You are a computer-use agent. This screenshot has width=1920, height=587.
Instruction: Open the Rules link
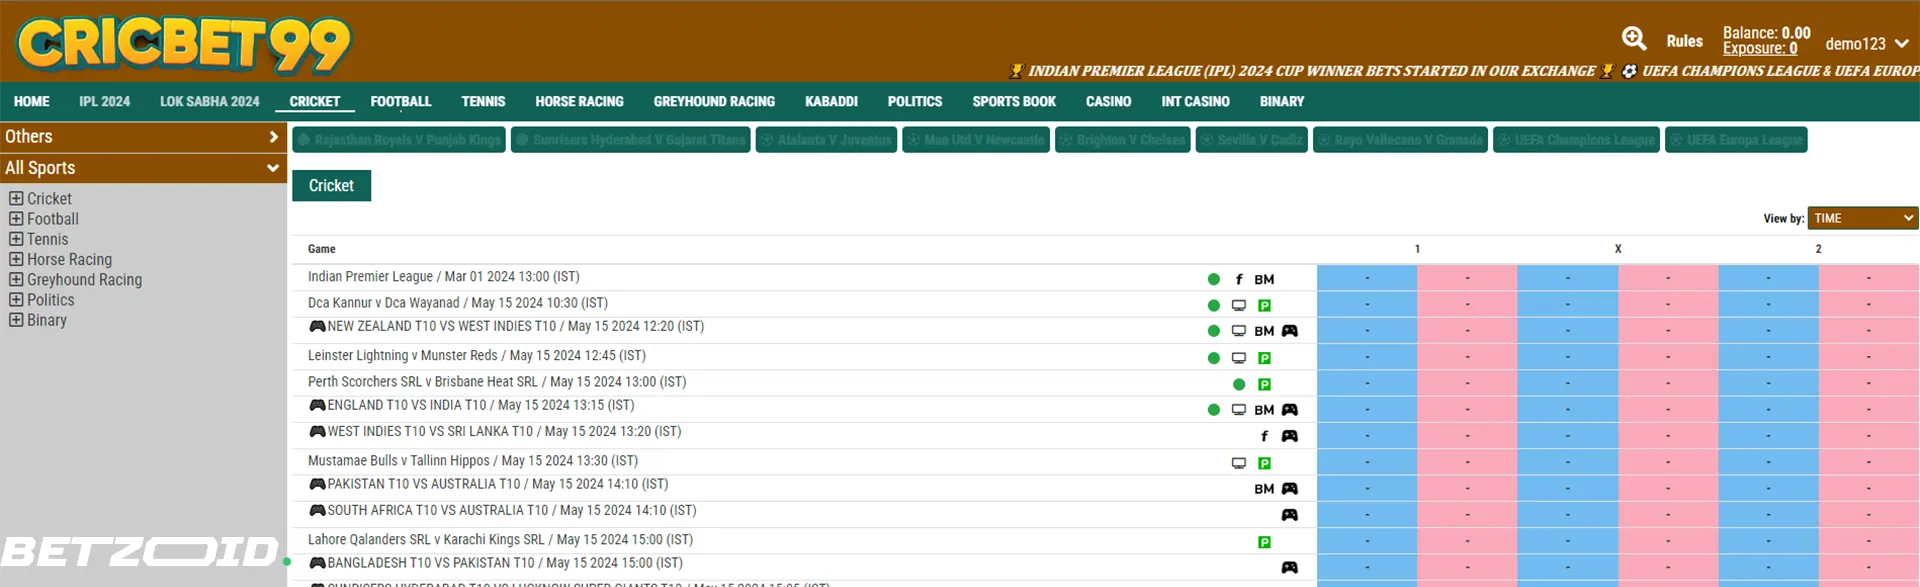(x=1684, y=42)
